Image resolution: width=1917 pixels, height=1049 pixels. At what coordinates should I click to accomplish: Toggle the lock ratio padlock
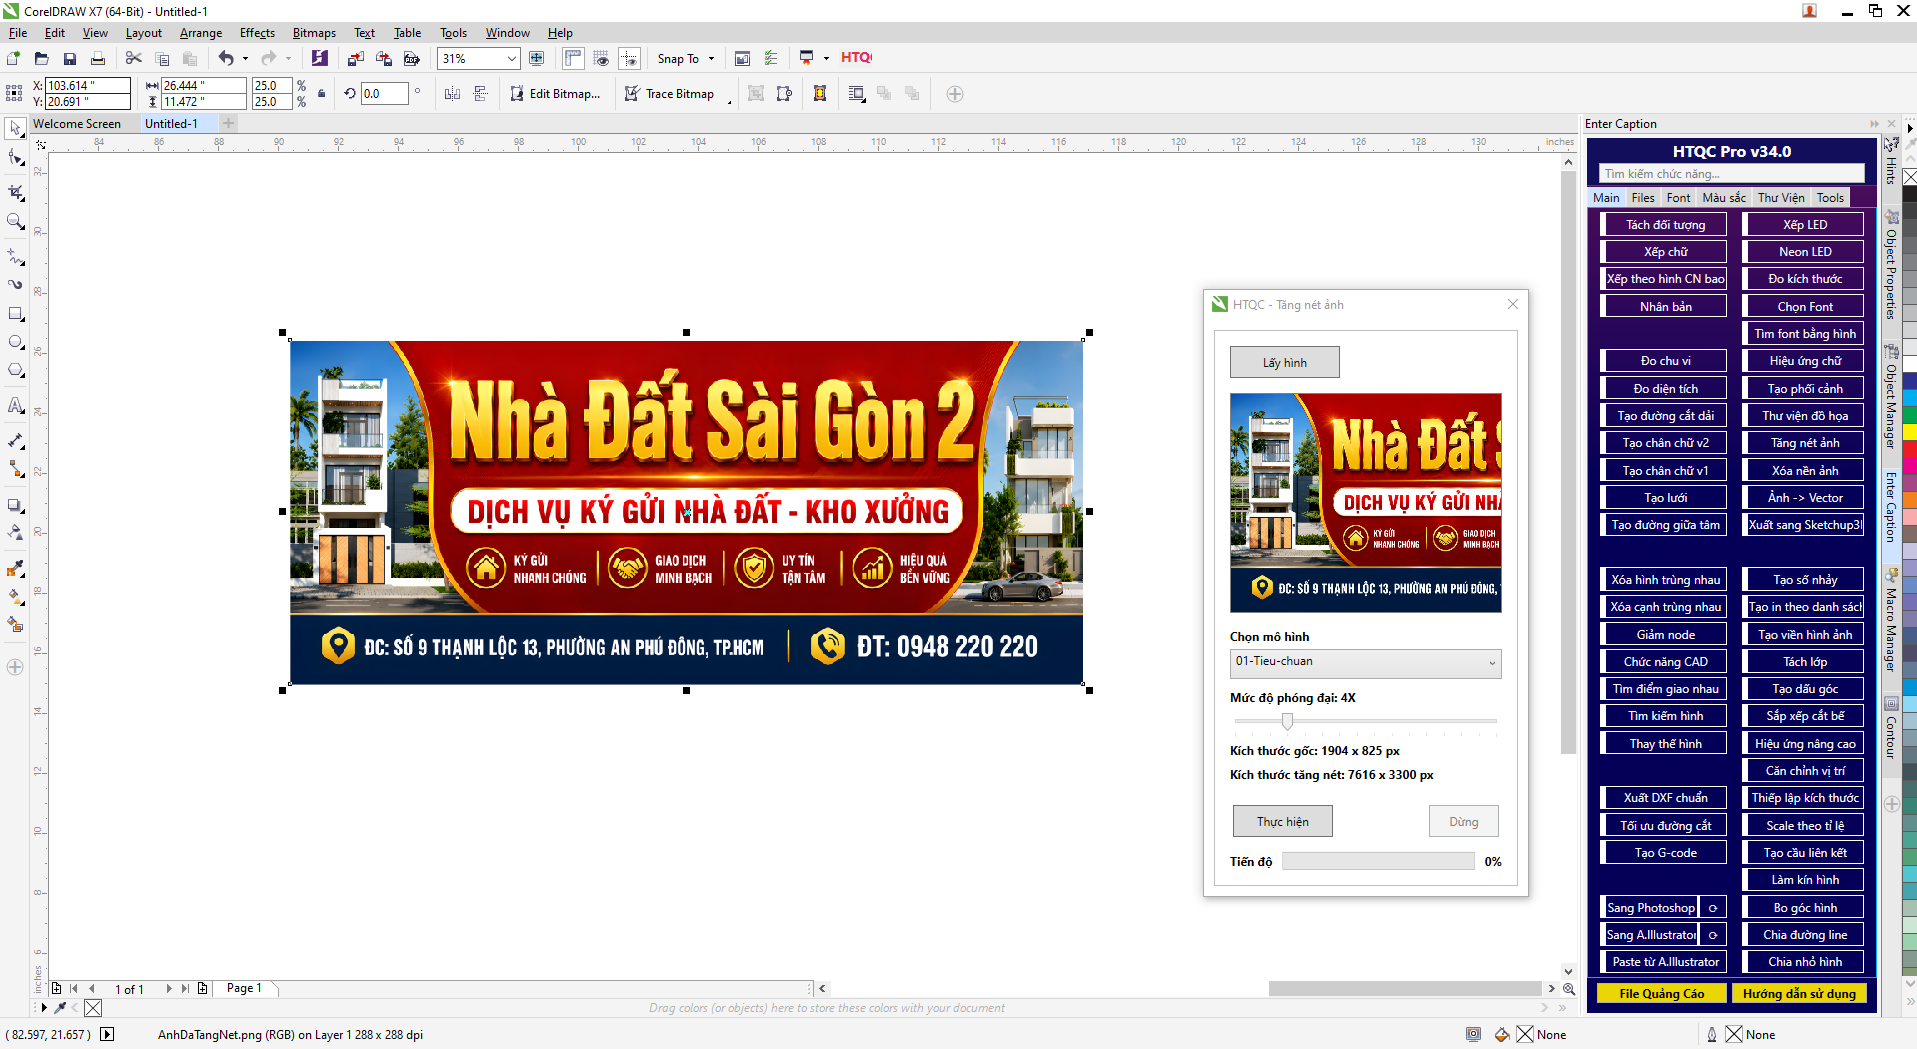click(321, 94)
